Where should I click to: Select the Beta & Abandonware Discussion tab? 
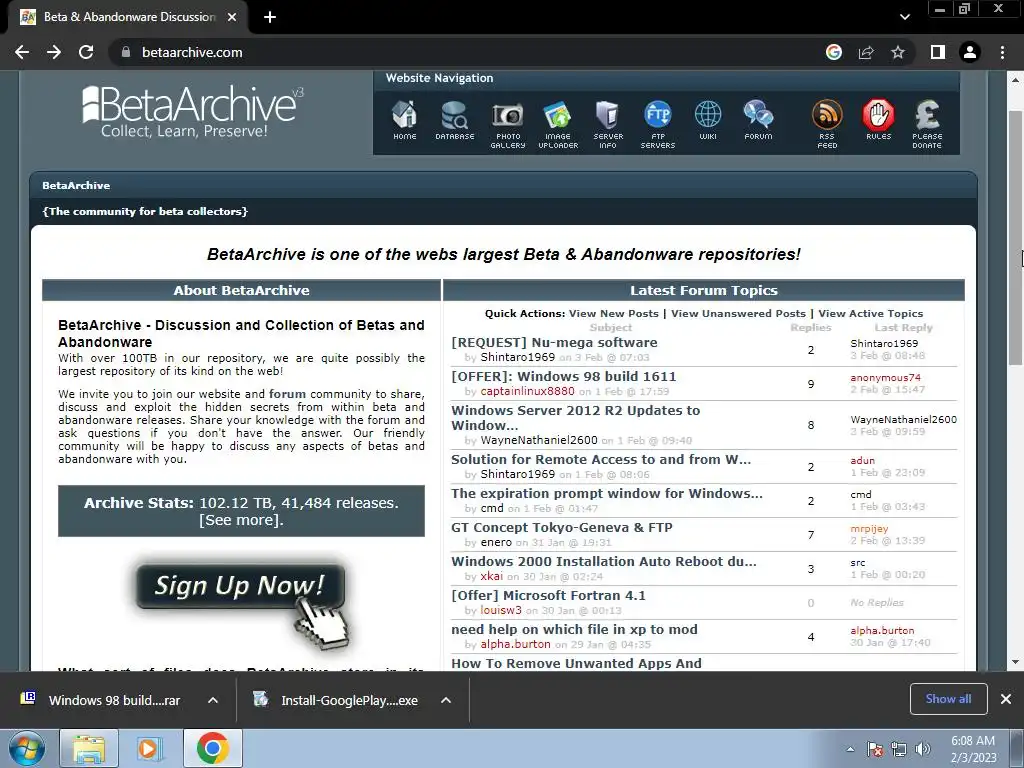tap(129, 17)
